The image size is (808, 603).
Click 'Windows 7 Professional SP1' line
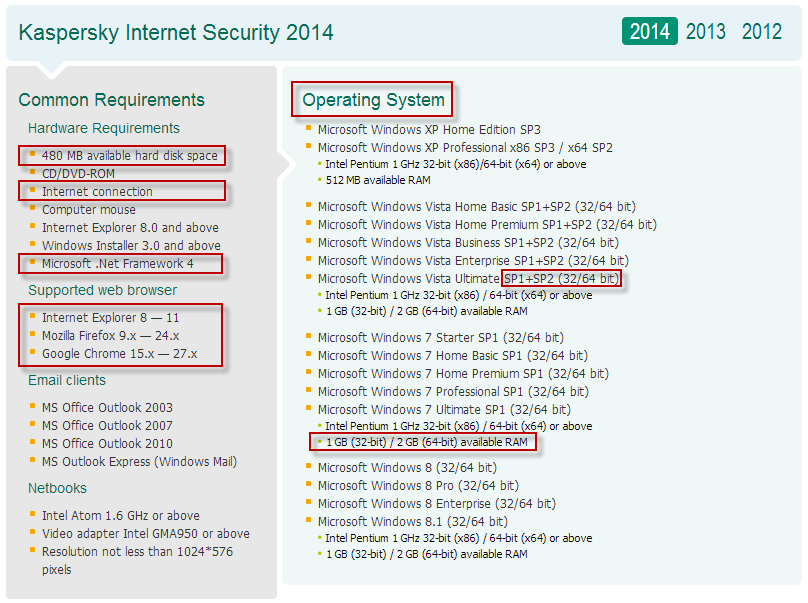[x=453, y=392]
